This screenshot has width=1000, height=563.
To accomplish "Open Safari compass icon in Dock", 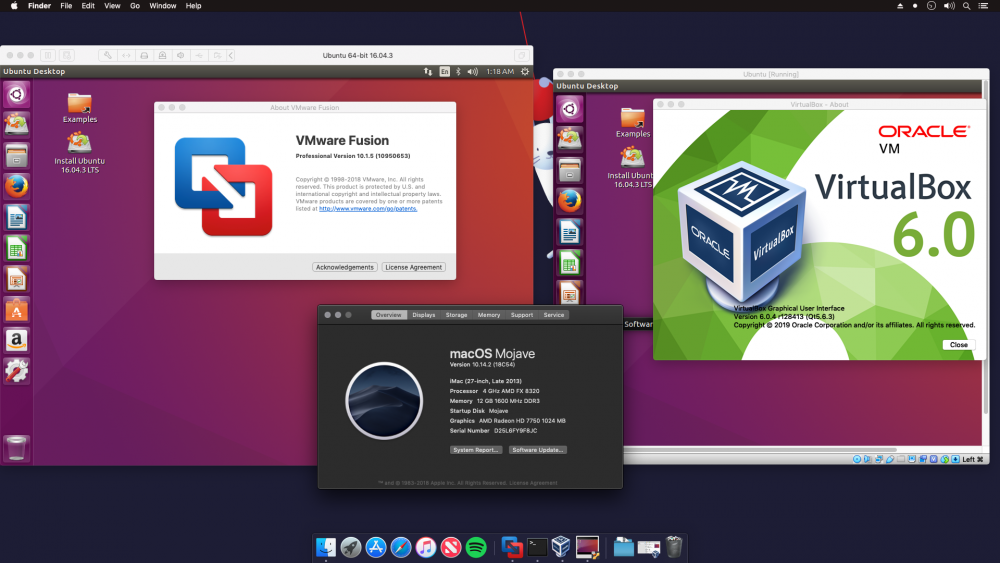I will click(401, 547).
